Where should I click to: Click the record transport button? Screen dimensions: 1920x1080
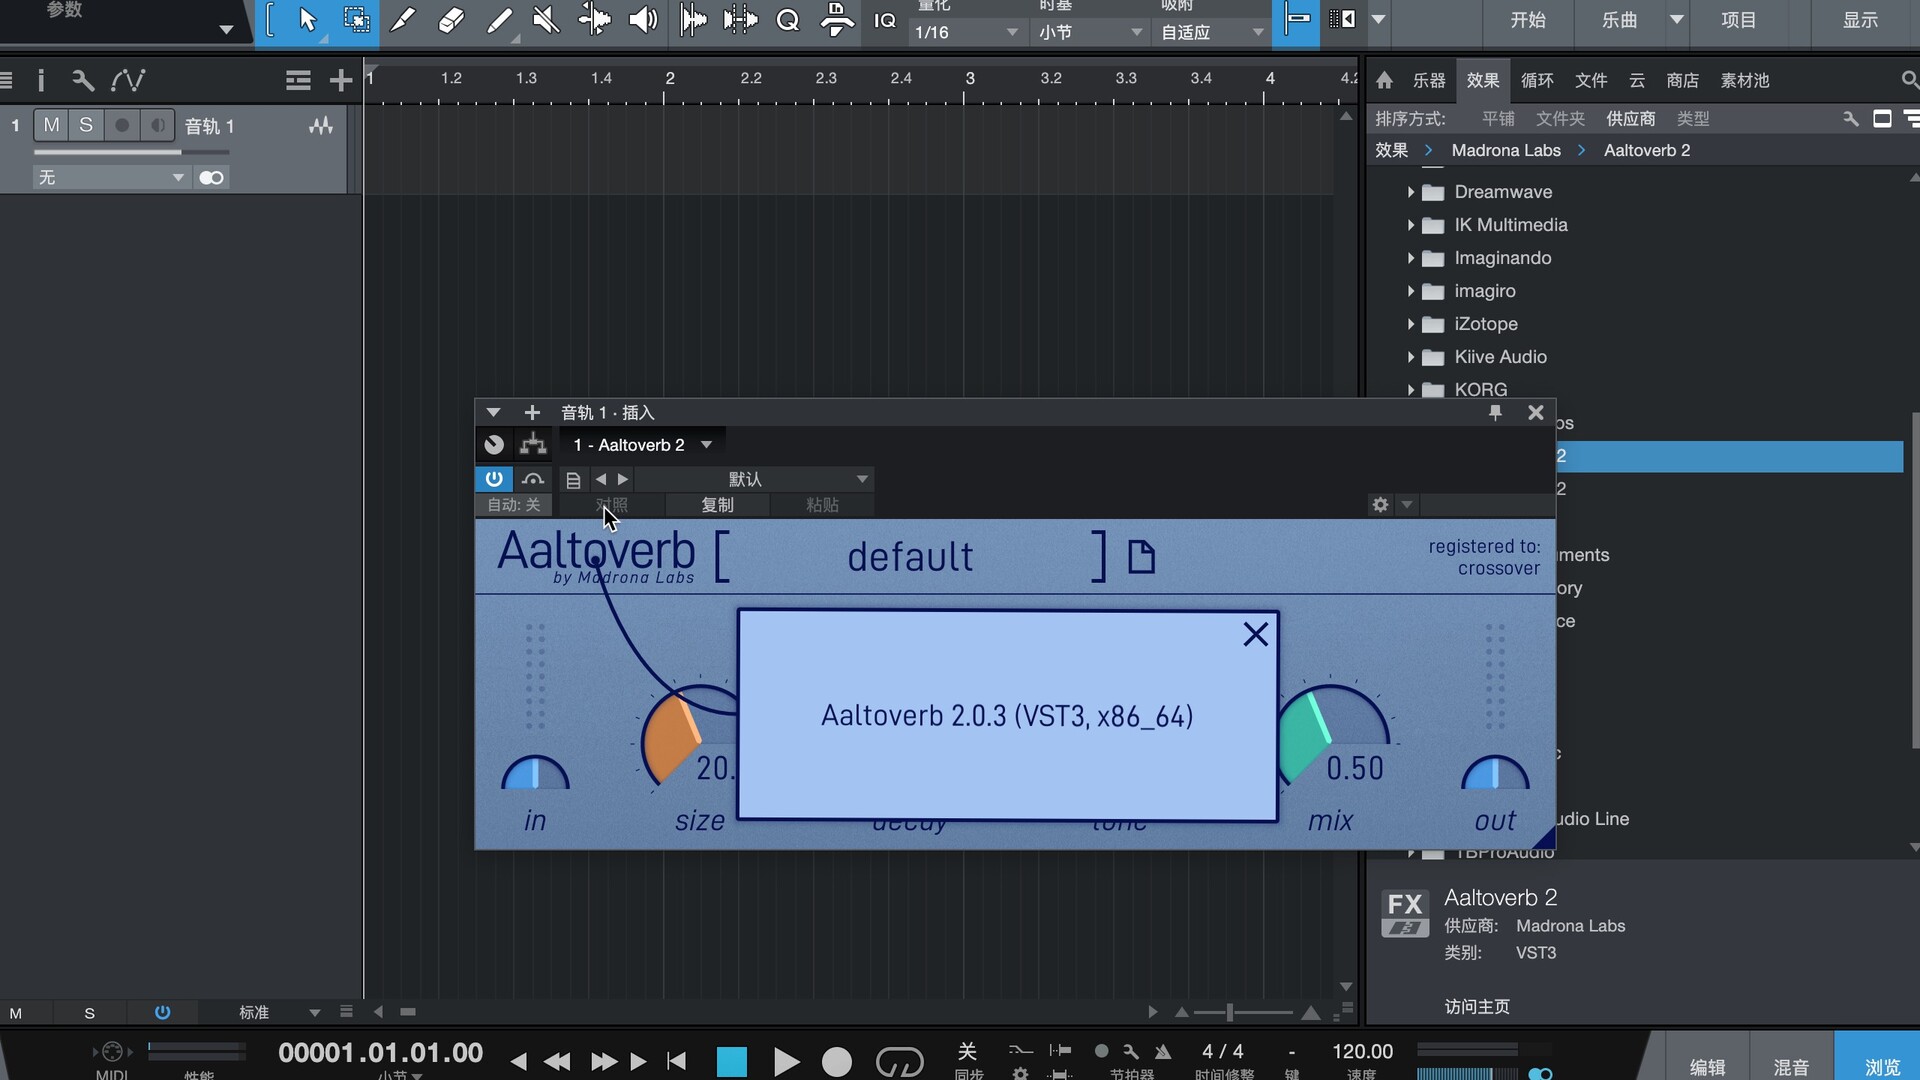pos(837,1061)
